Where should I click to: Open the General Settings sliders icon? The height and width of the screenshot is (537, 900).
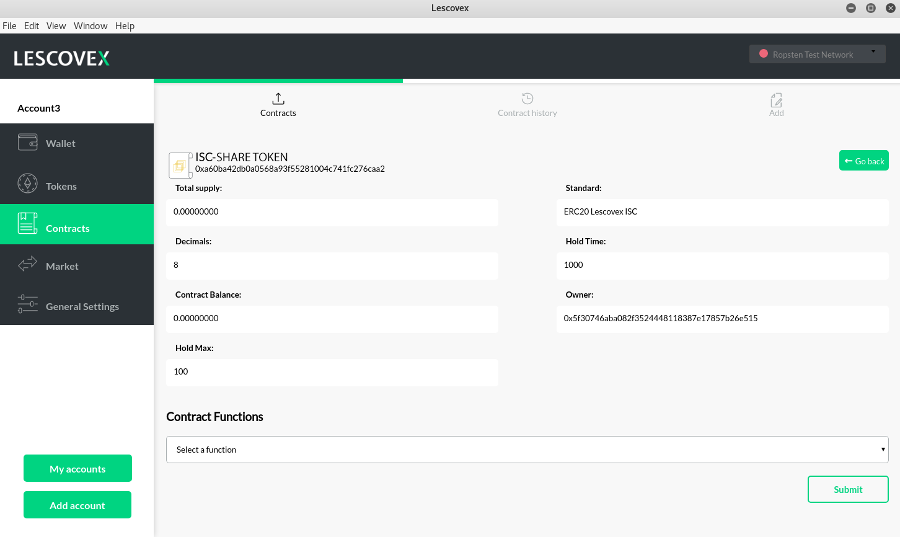click(28, 304)
